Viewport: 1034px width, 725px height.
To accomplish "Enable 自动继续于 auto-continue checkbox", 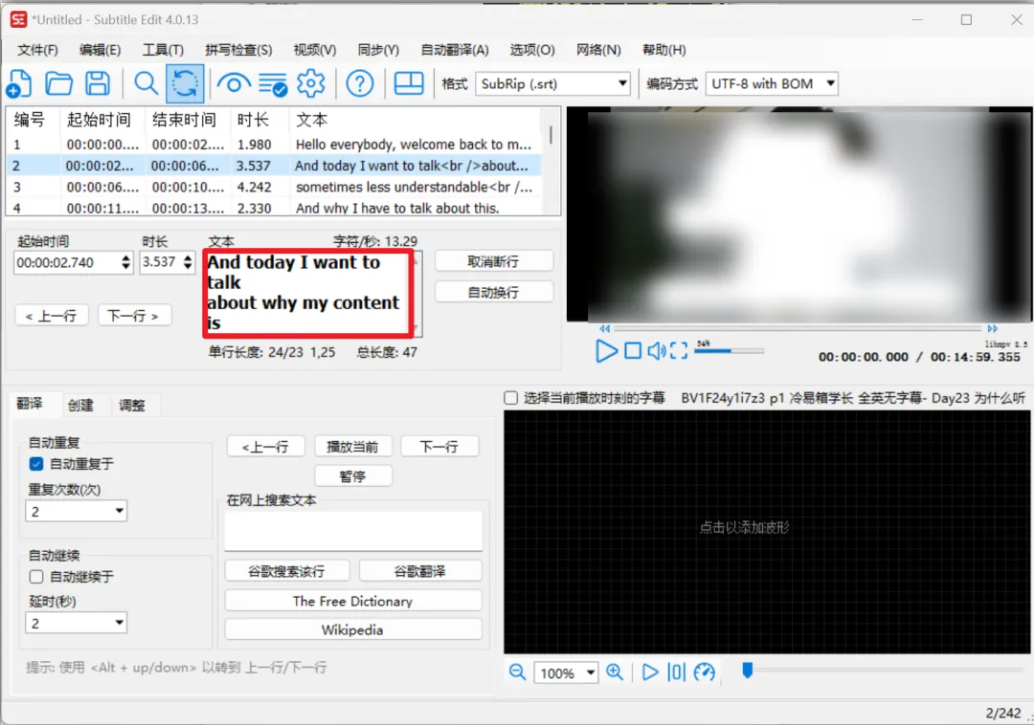I will click(36, 576).
